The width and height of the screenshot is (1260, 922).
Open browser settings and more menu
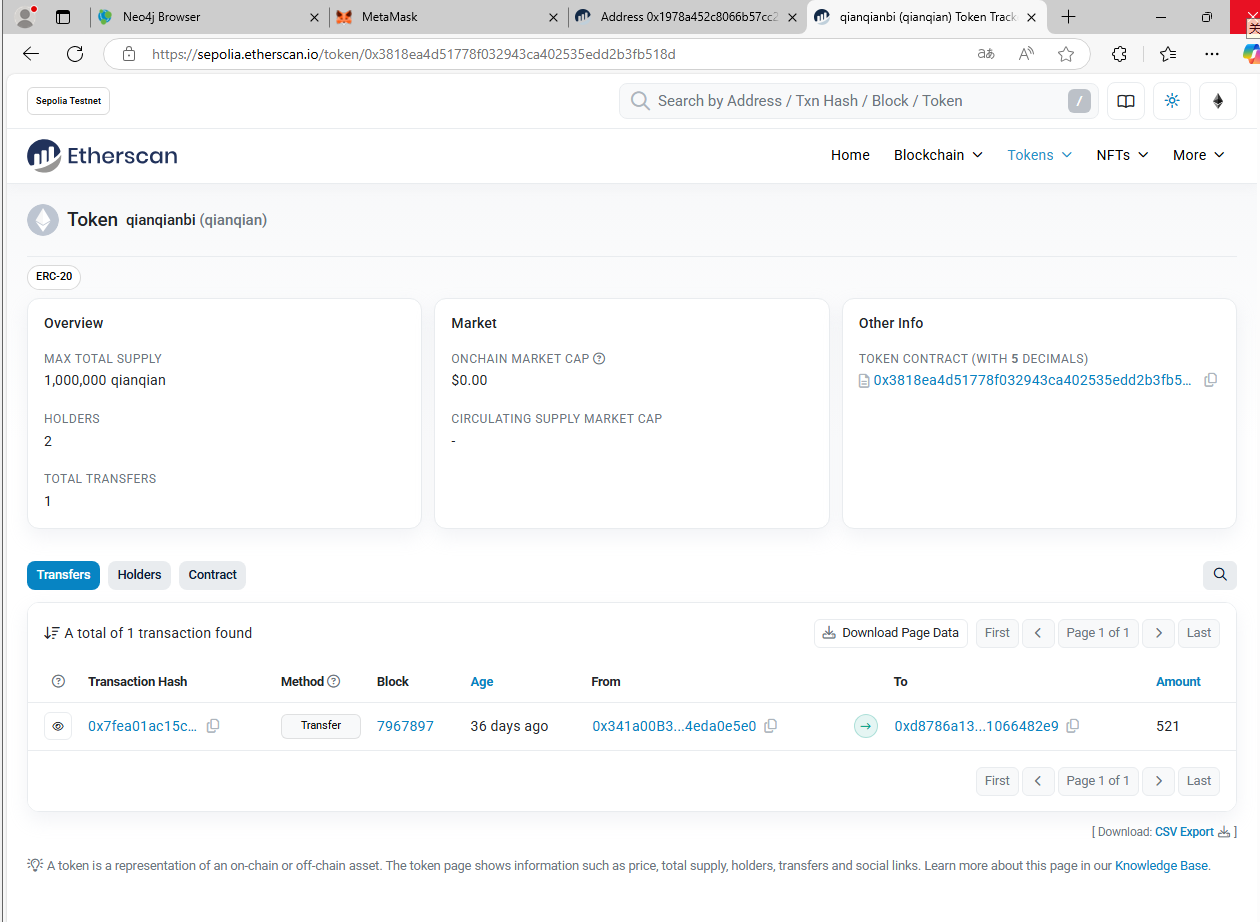click(1212, 54)
